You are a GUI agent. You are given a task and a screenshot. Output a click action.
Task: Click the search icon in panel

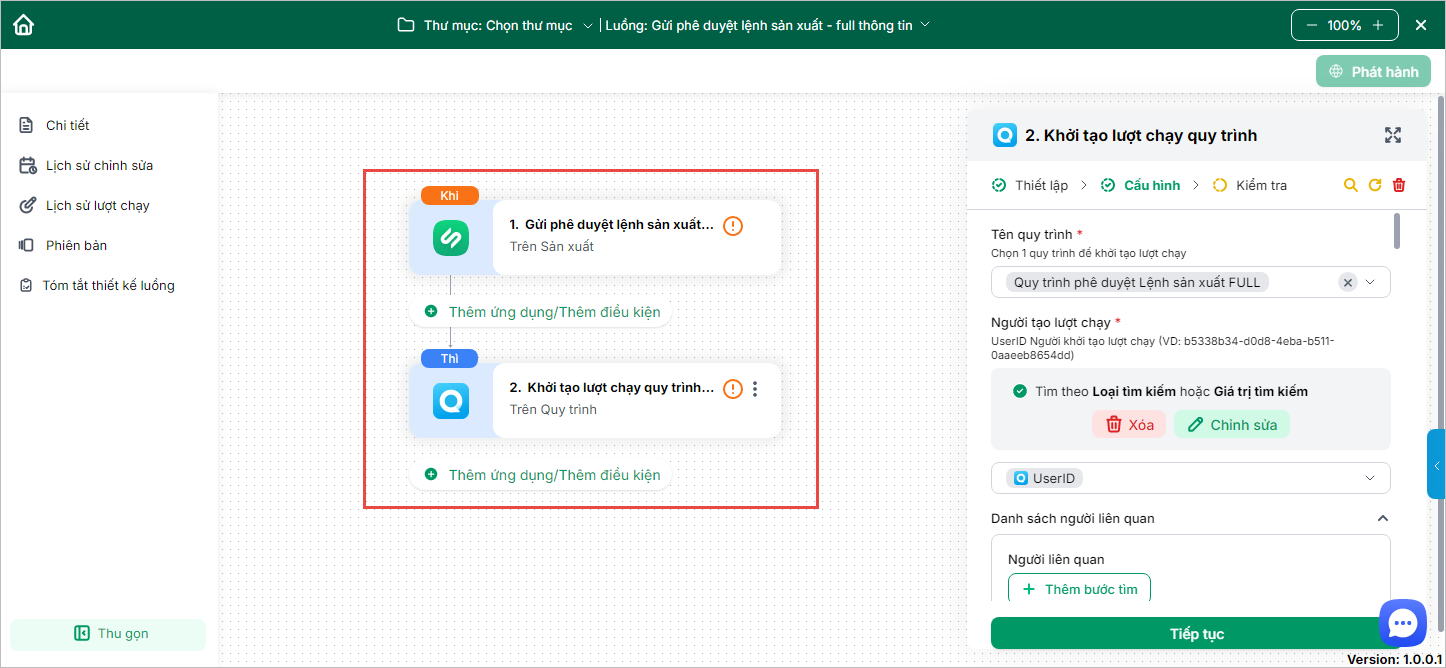pos(1351,185)
